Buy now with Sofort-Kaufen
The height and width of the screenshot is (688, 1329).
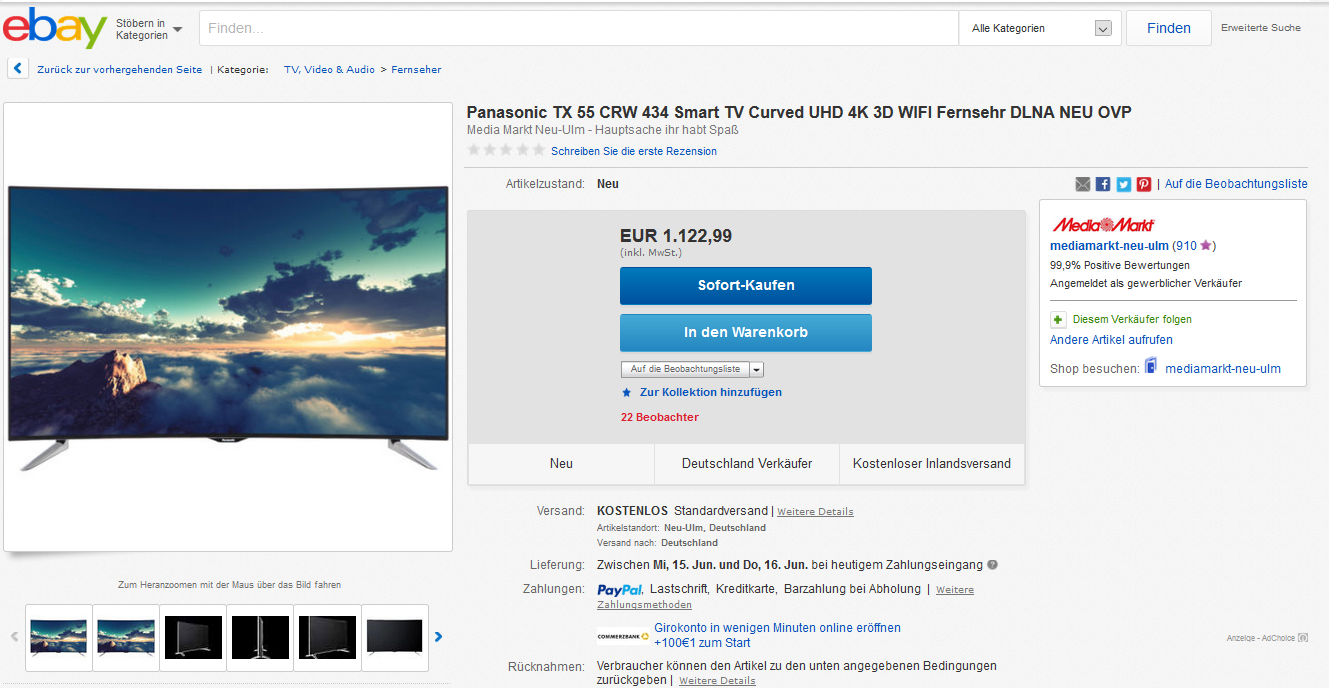pyautogui.click(x=746, y=285)
